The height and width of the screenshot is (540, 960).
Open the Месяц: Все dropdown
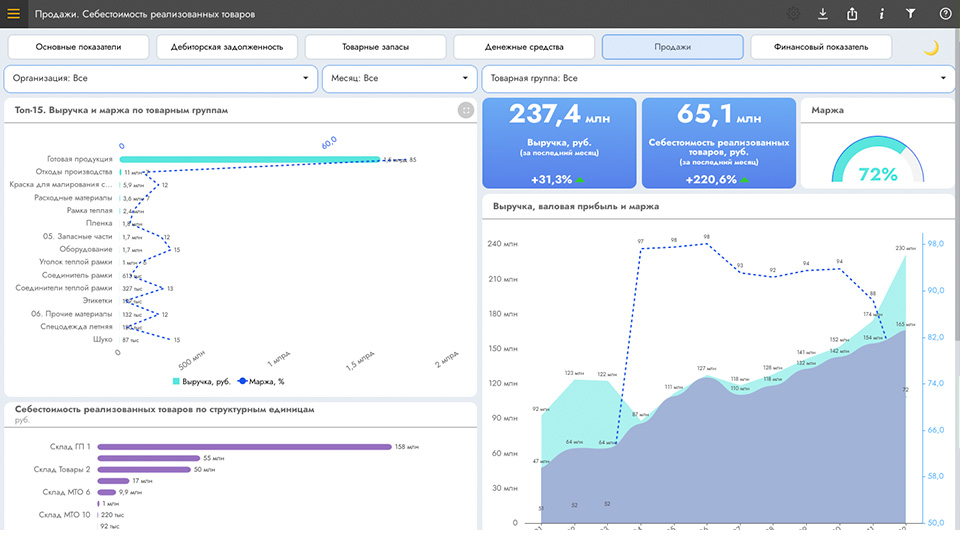[399, 78]
